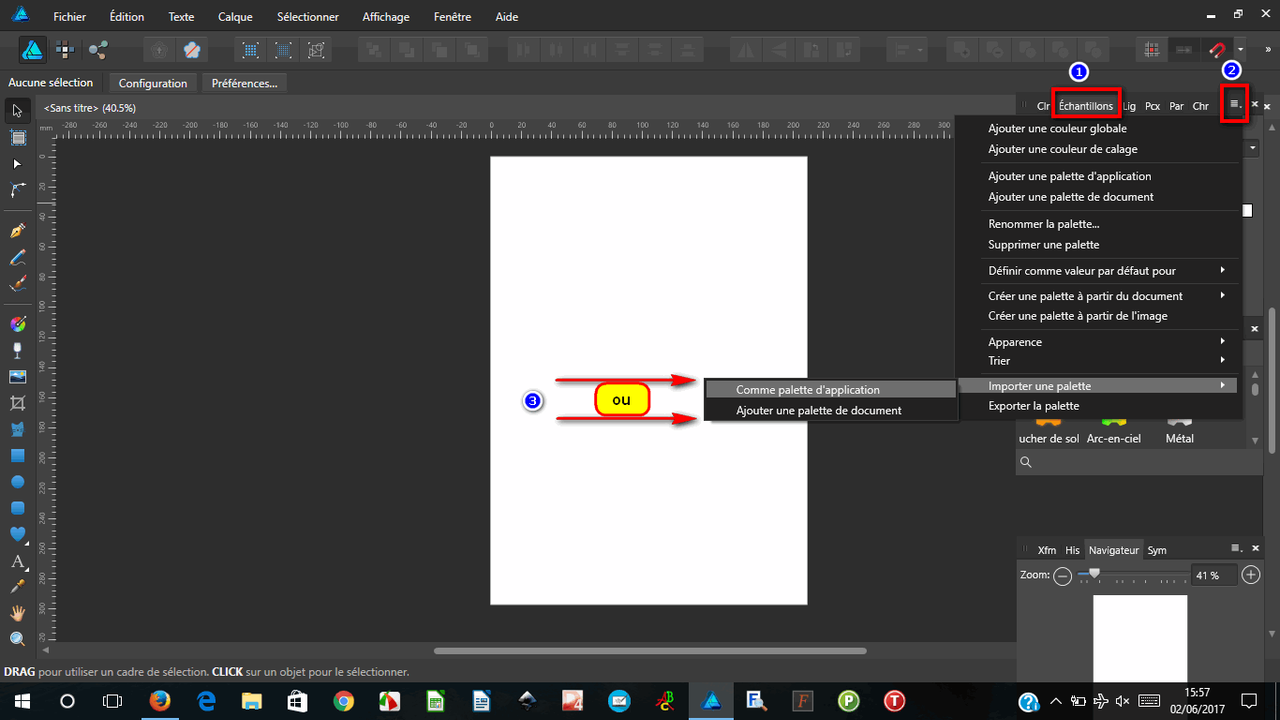The width and height of the screenshot is (1280, 720).
Task: Select the Pencil tool
Action: point(17,258)
